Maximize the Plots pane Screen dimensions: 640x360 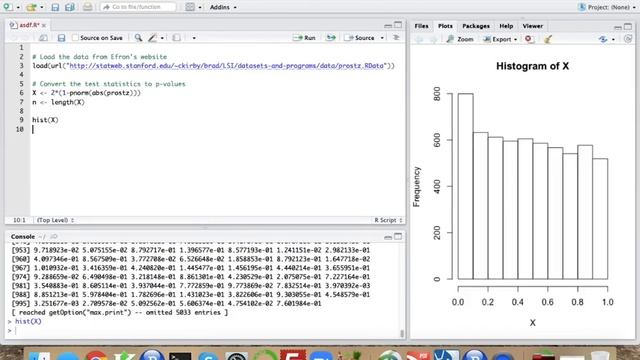click(628, 26)
